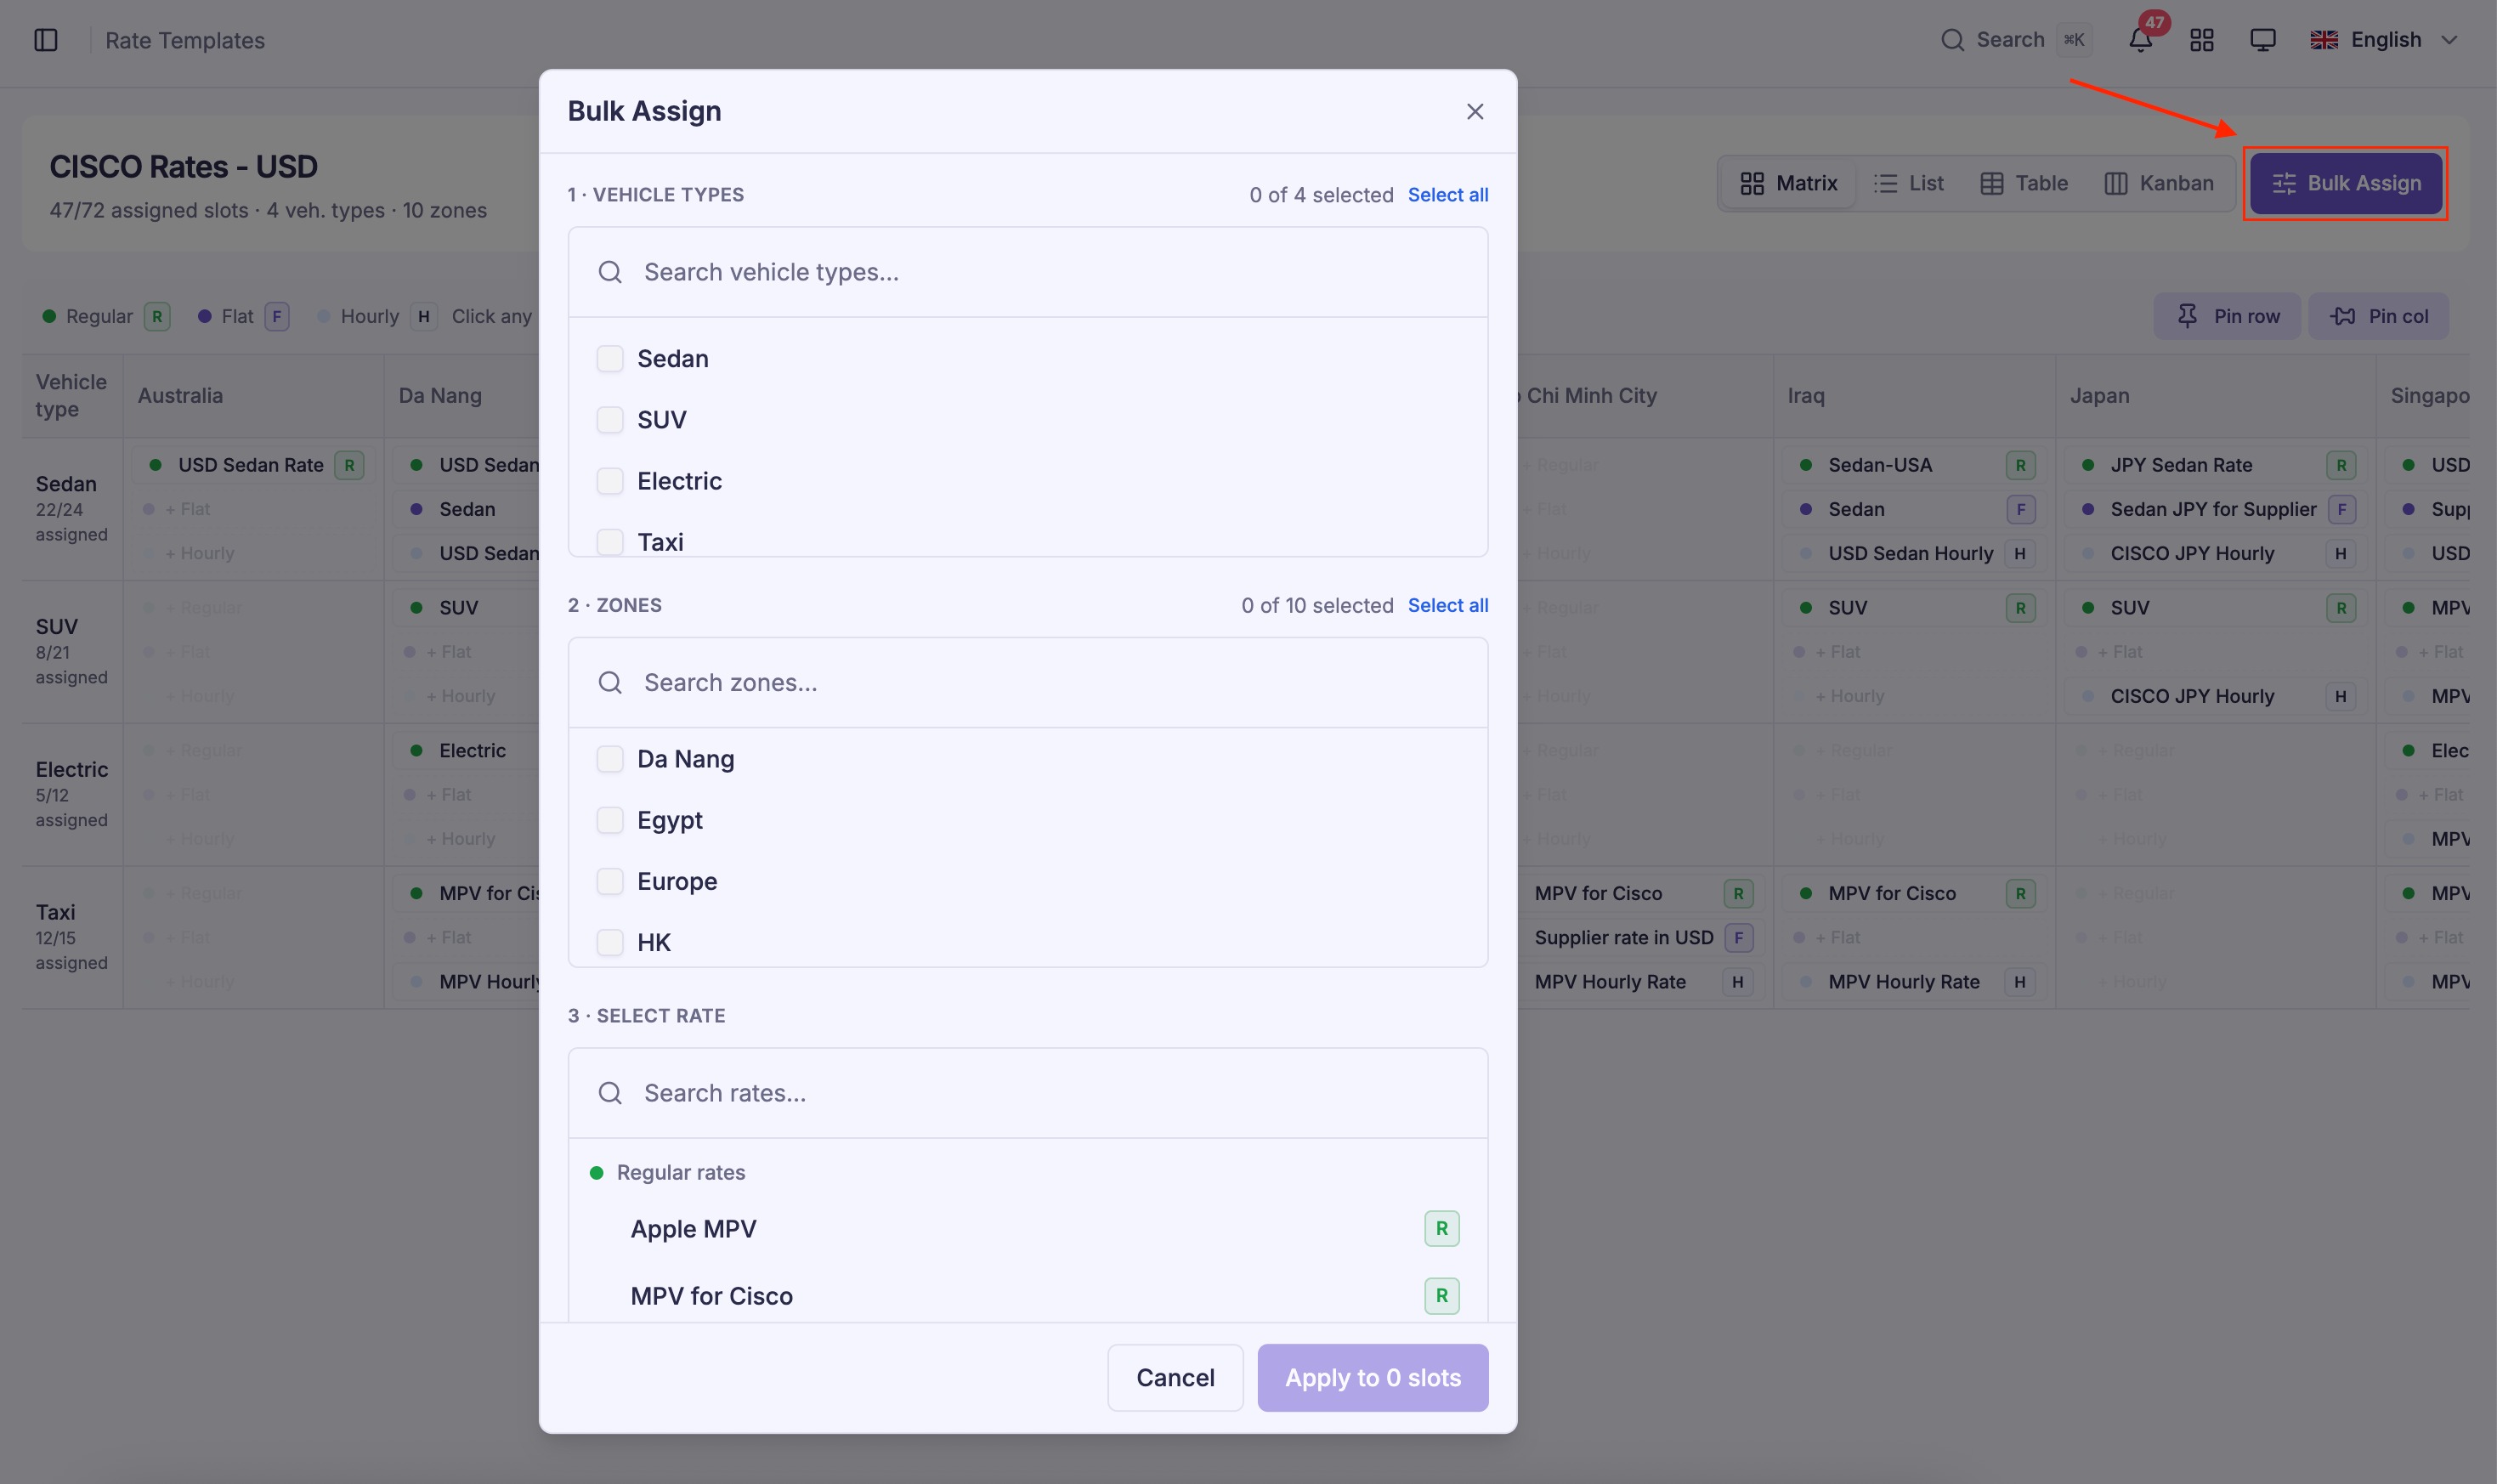Viewport: 2497px width, 1484px height.
Task: Check the Taxi vehicle type
Action: tap(610, 542)
